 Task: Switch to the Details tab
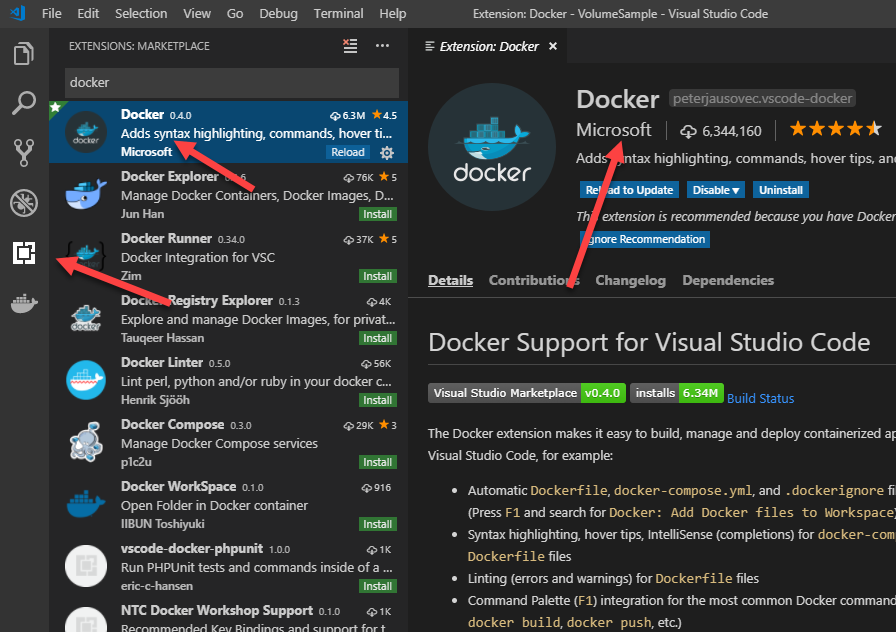coord(450,281)
